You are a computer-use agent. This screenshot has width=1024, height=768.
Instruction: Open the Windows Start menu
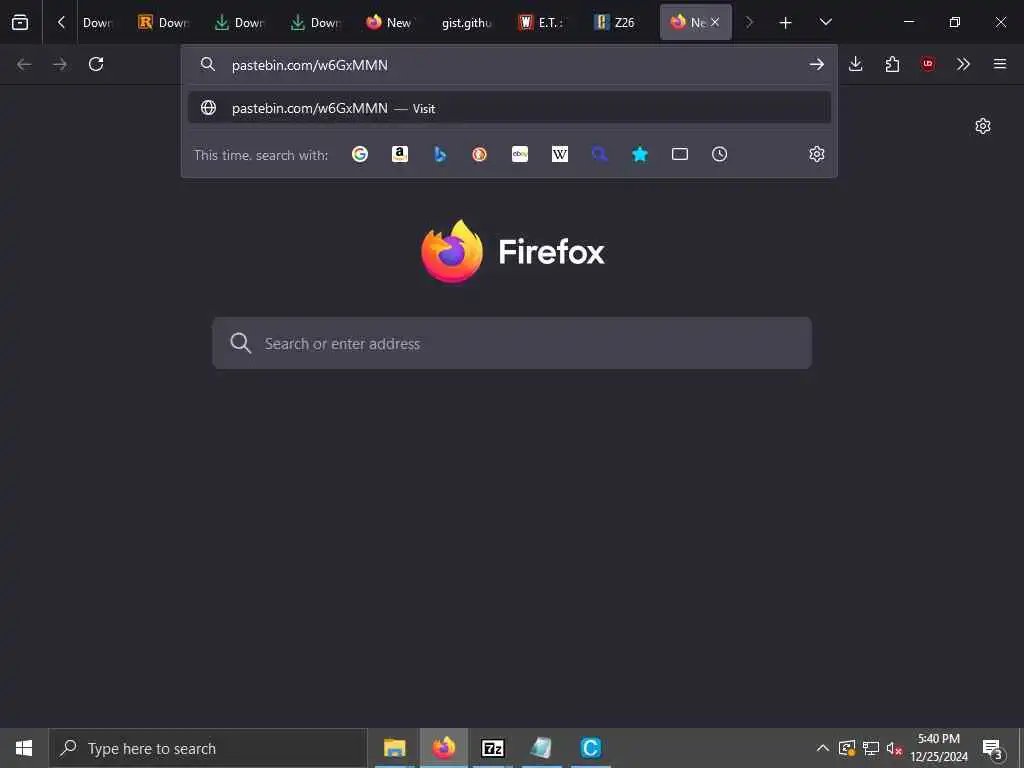pos(24,748)
